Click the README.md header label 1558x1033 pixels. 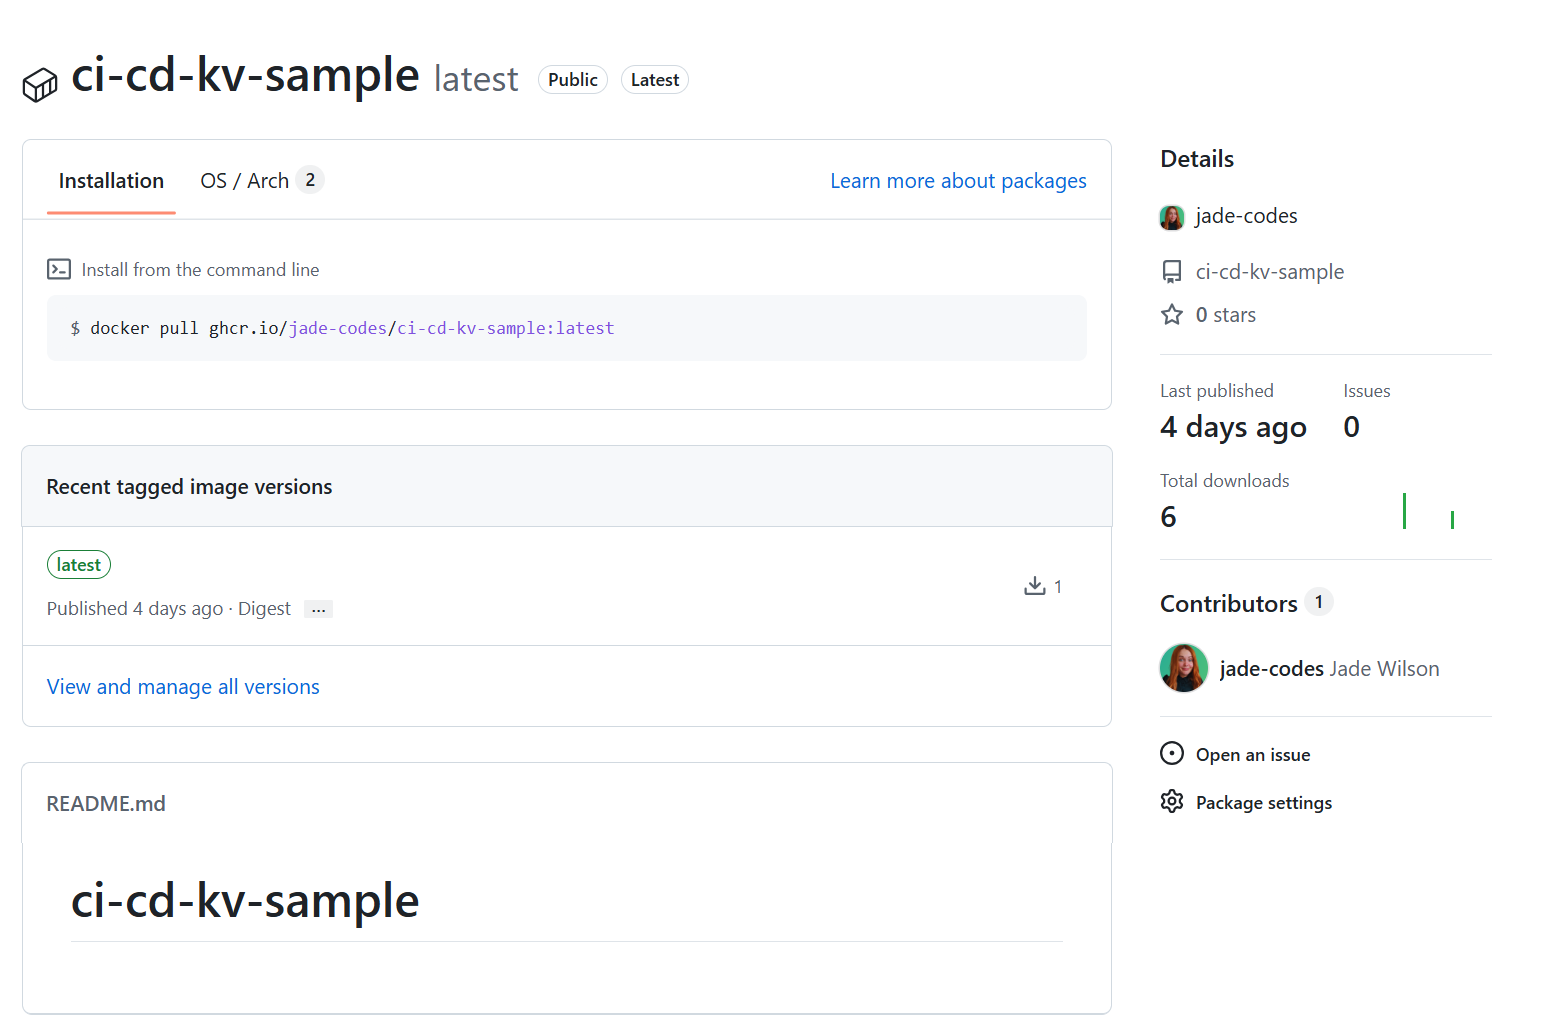[106, 804]
